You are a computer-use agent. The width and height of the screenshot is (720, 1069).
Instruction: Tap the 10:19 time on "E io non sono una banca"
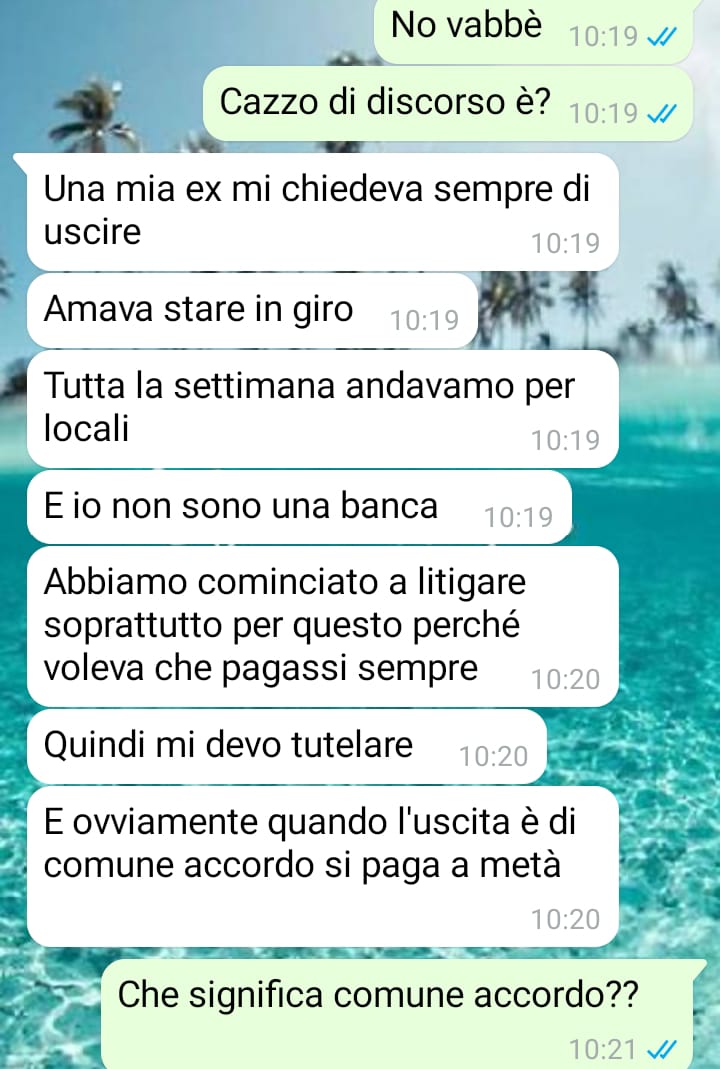[x=518, y=517]
